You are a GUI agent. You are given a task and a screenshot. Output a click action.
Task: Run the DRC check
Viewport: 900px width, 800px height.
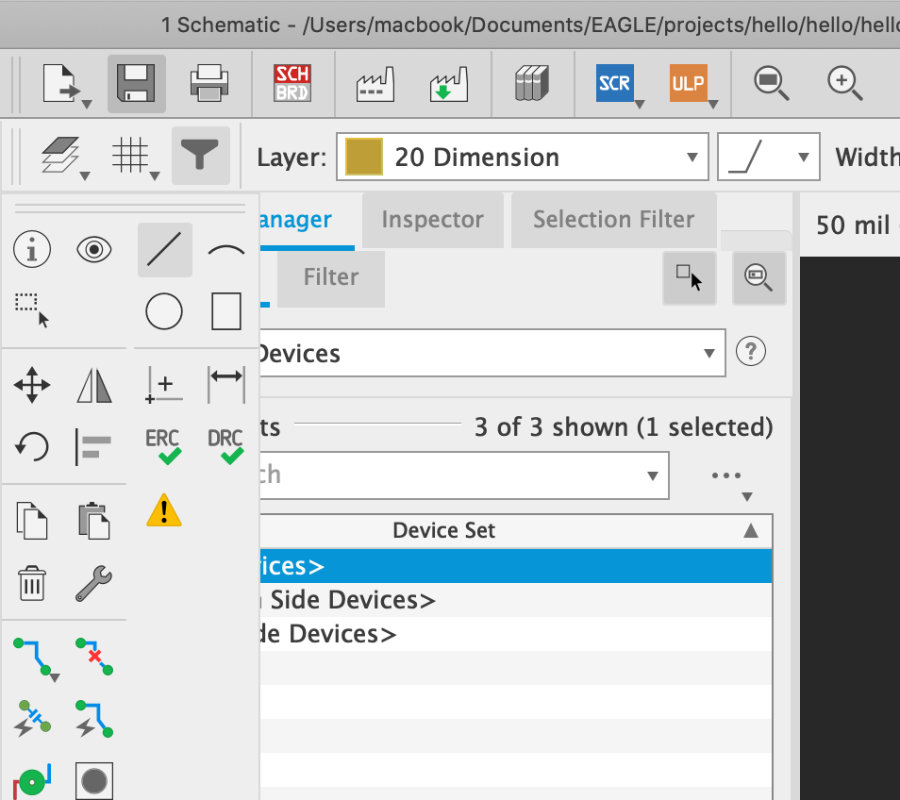(226, 446)
